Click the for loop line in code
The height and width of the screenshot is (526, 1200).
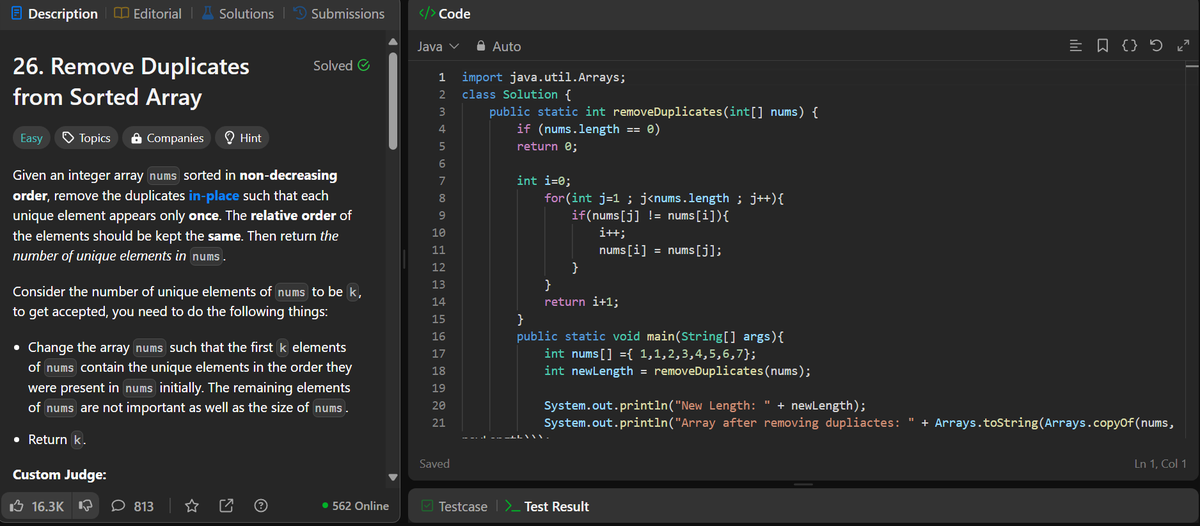point(663,198)
